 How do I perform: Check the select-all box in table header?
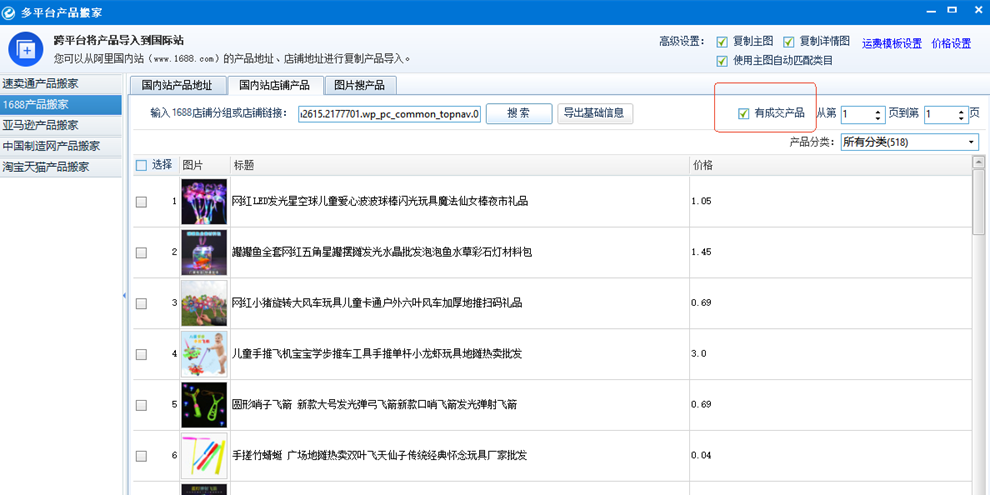(141, 165)
